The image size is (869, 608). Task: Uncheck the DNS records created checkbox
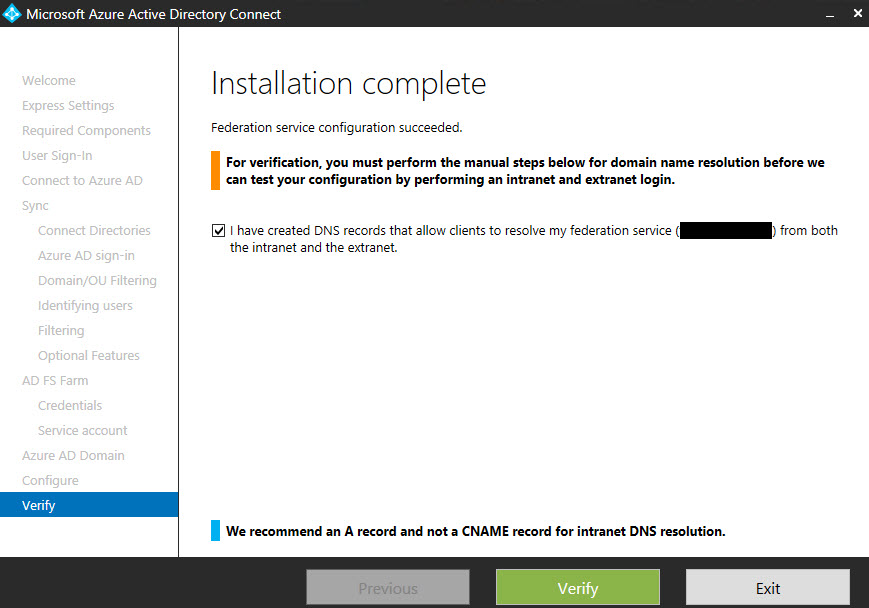coord(219,231)
